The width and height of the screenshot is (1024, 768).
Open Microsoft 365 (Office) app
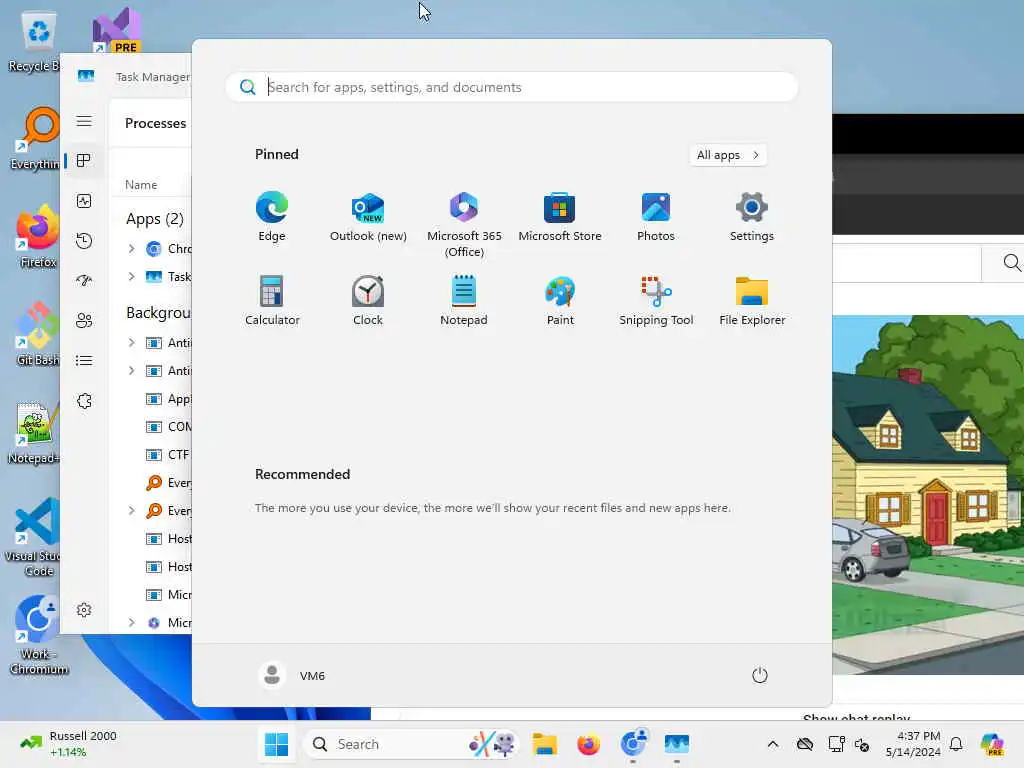464,225
